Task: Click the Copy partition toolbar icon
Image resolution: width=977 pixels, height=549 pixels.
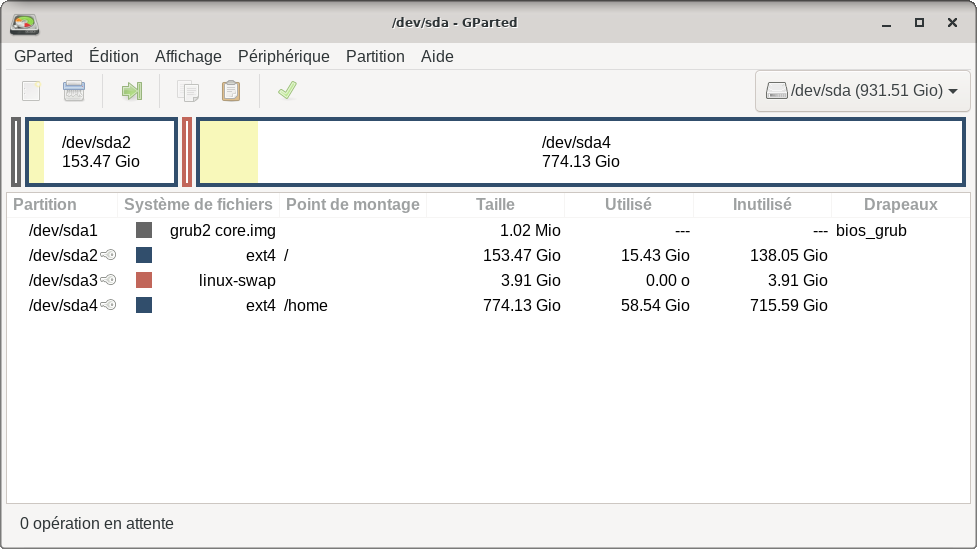Action: pos(188,91)
